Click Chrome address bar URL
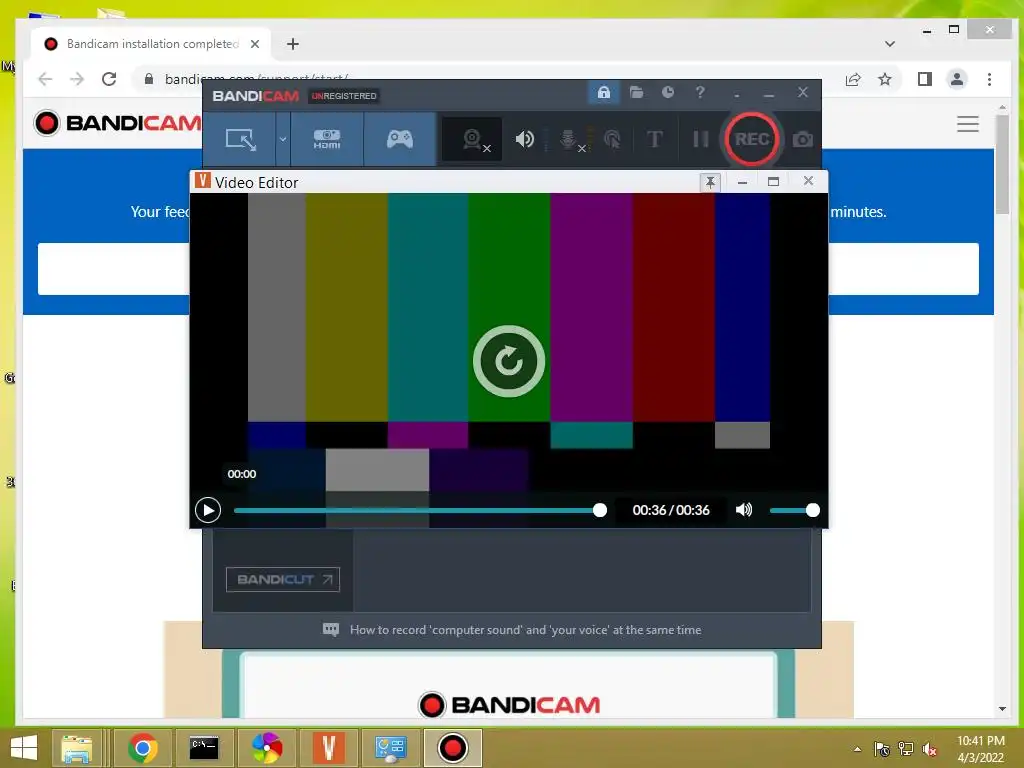This screenshot has height=768, width=1024. pos(256,79)
